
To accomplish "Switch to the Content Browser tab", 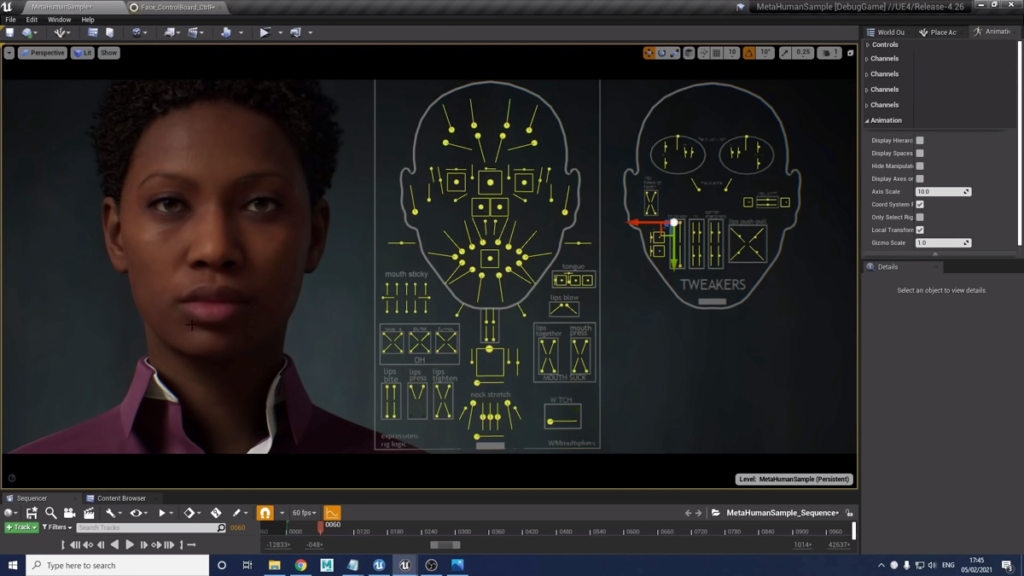I will coord(122,497).
